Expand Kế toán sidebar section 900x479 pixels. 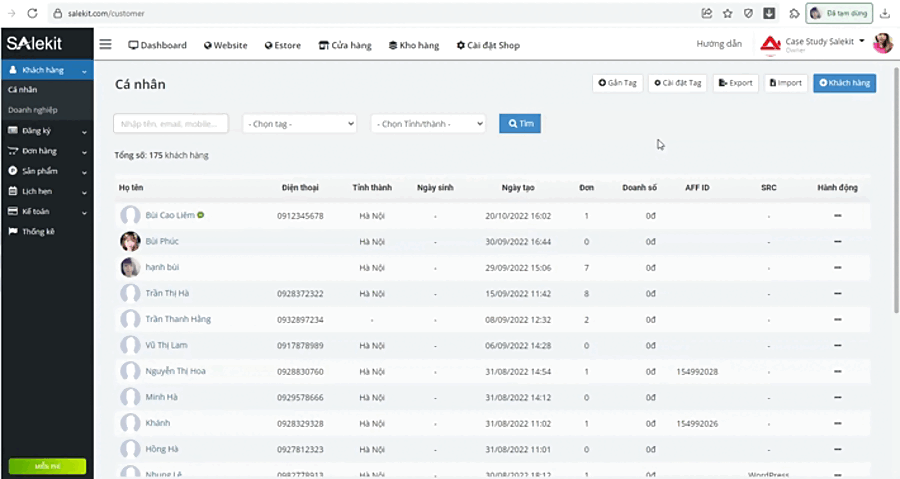[47, 211]
